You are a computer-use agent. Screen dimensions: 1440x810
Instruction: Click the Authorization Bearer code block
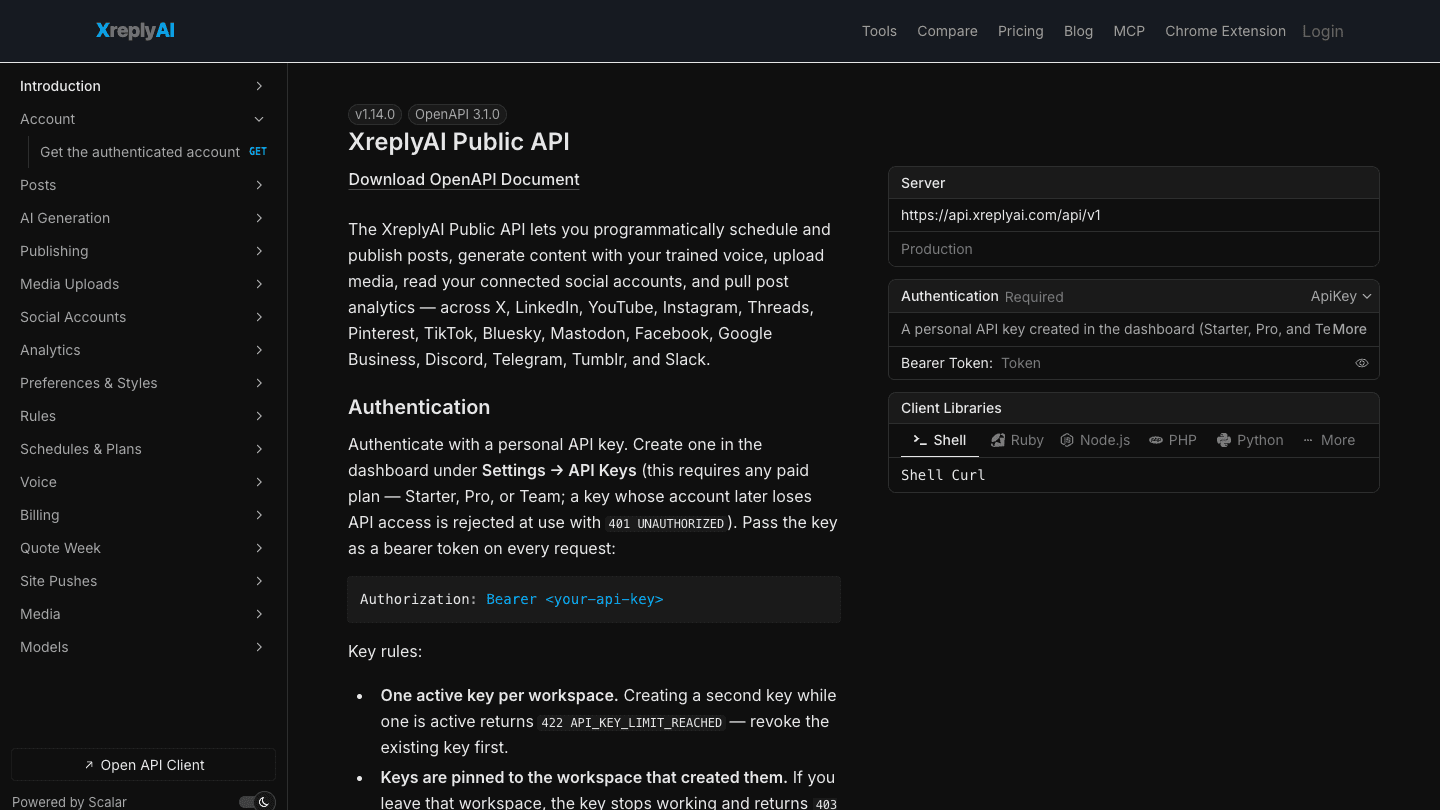pyautogui.click(x=594, y=599)
